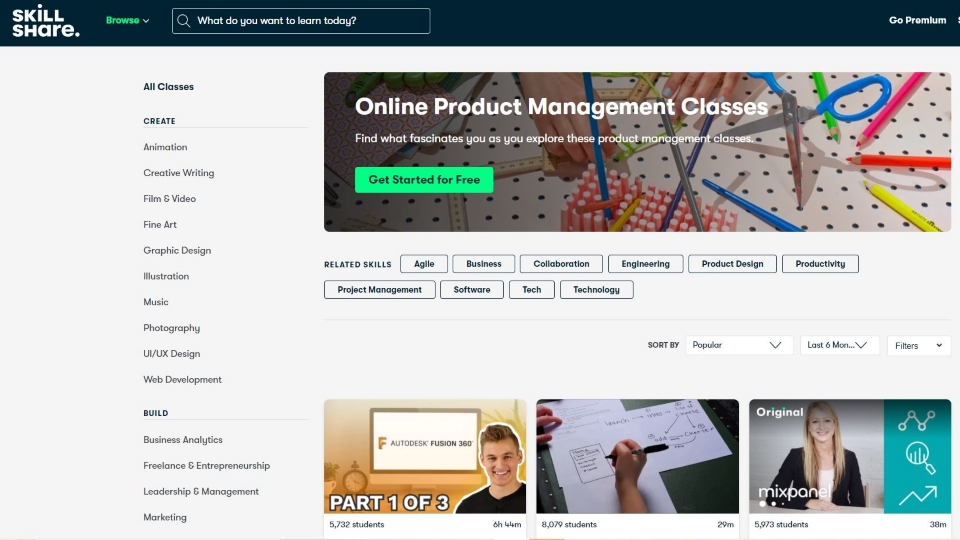The height and width of the screenshot is (540, 960).
Task: Open the Mixpanel Original class thumbnail
Action: click(850, 457)
